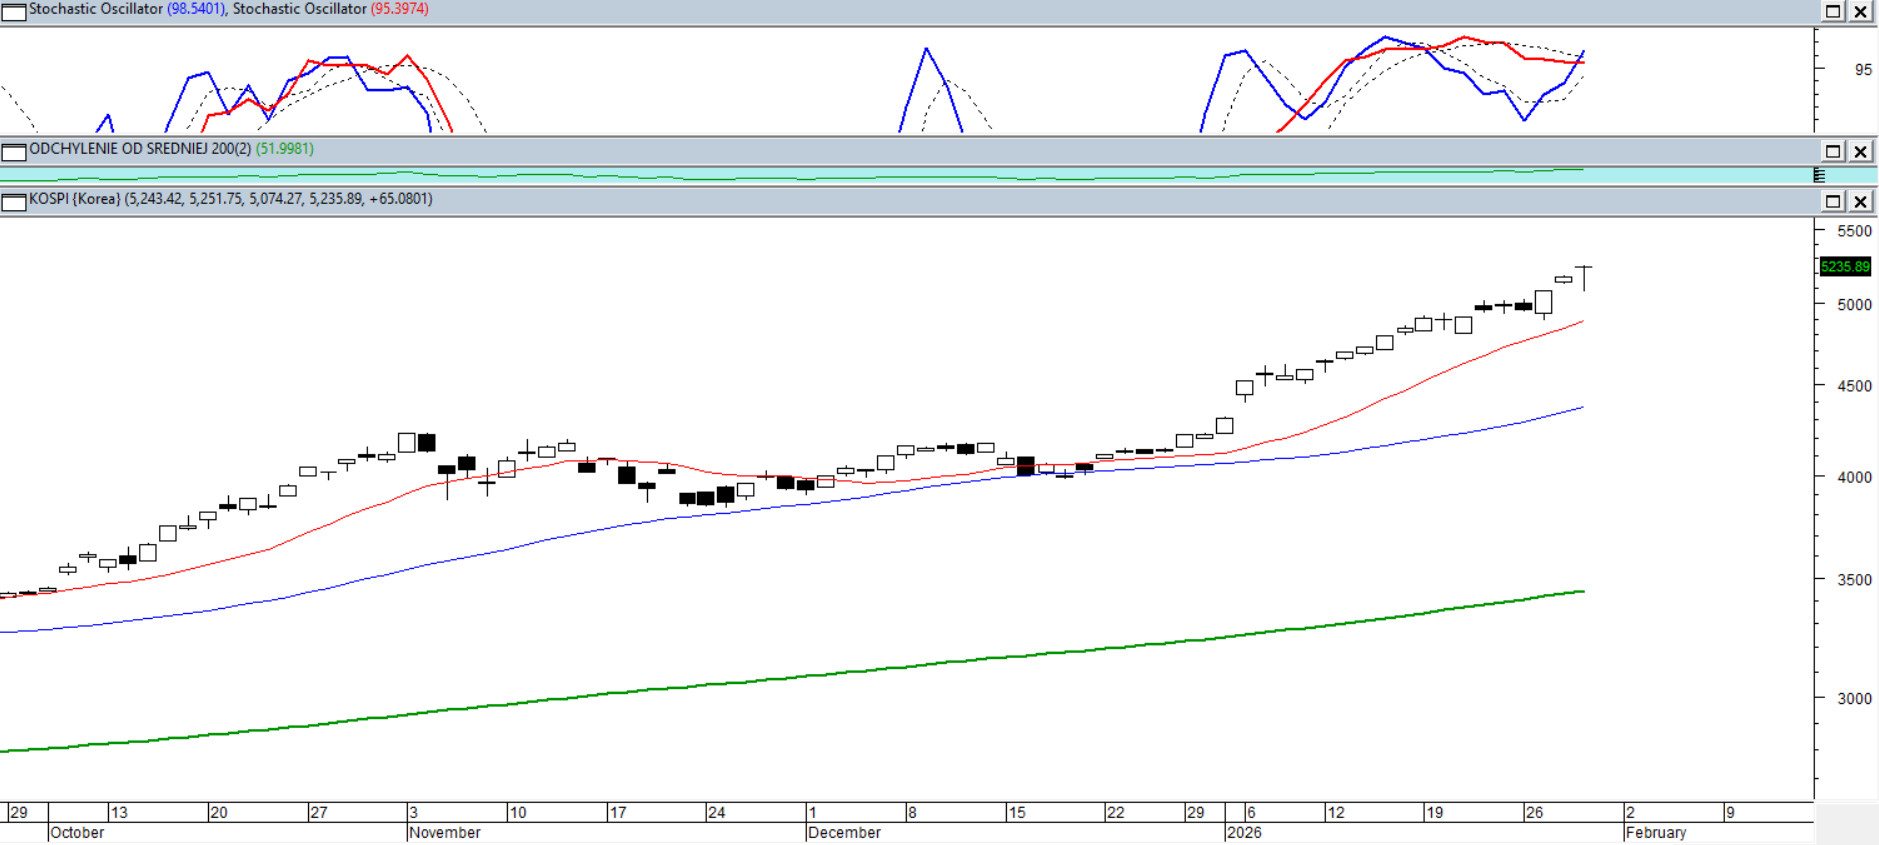This screenshot has height=845, width=1879.
Task: Click the 5000 level on price scale
Action: [x=1853, y=305]
